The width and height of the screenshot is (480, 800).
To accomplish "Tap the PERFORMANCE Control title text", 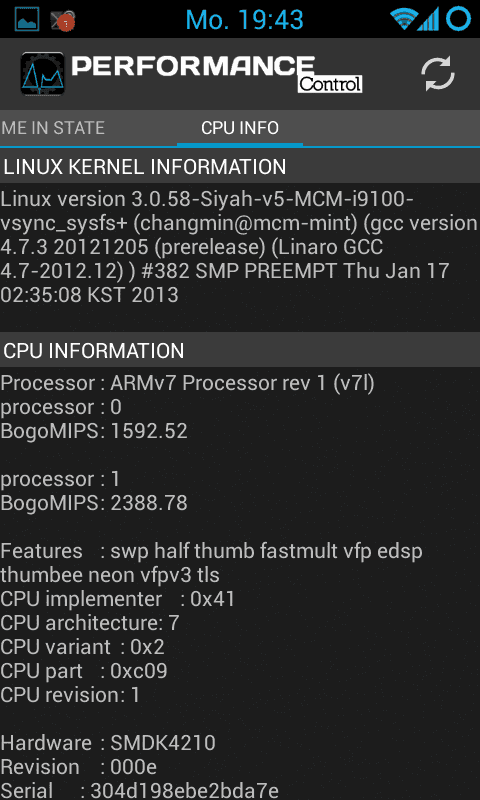I will [217, 73].
